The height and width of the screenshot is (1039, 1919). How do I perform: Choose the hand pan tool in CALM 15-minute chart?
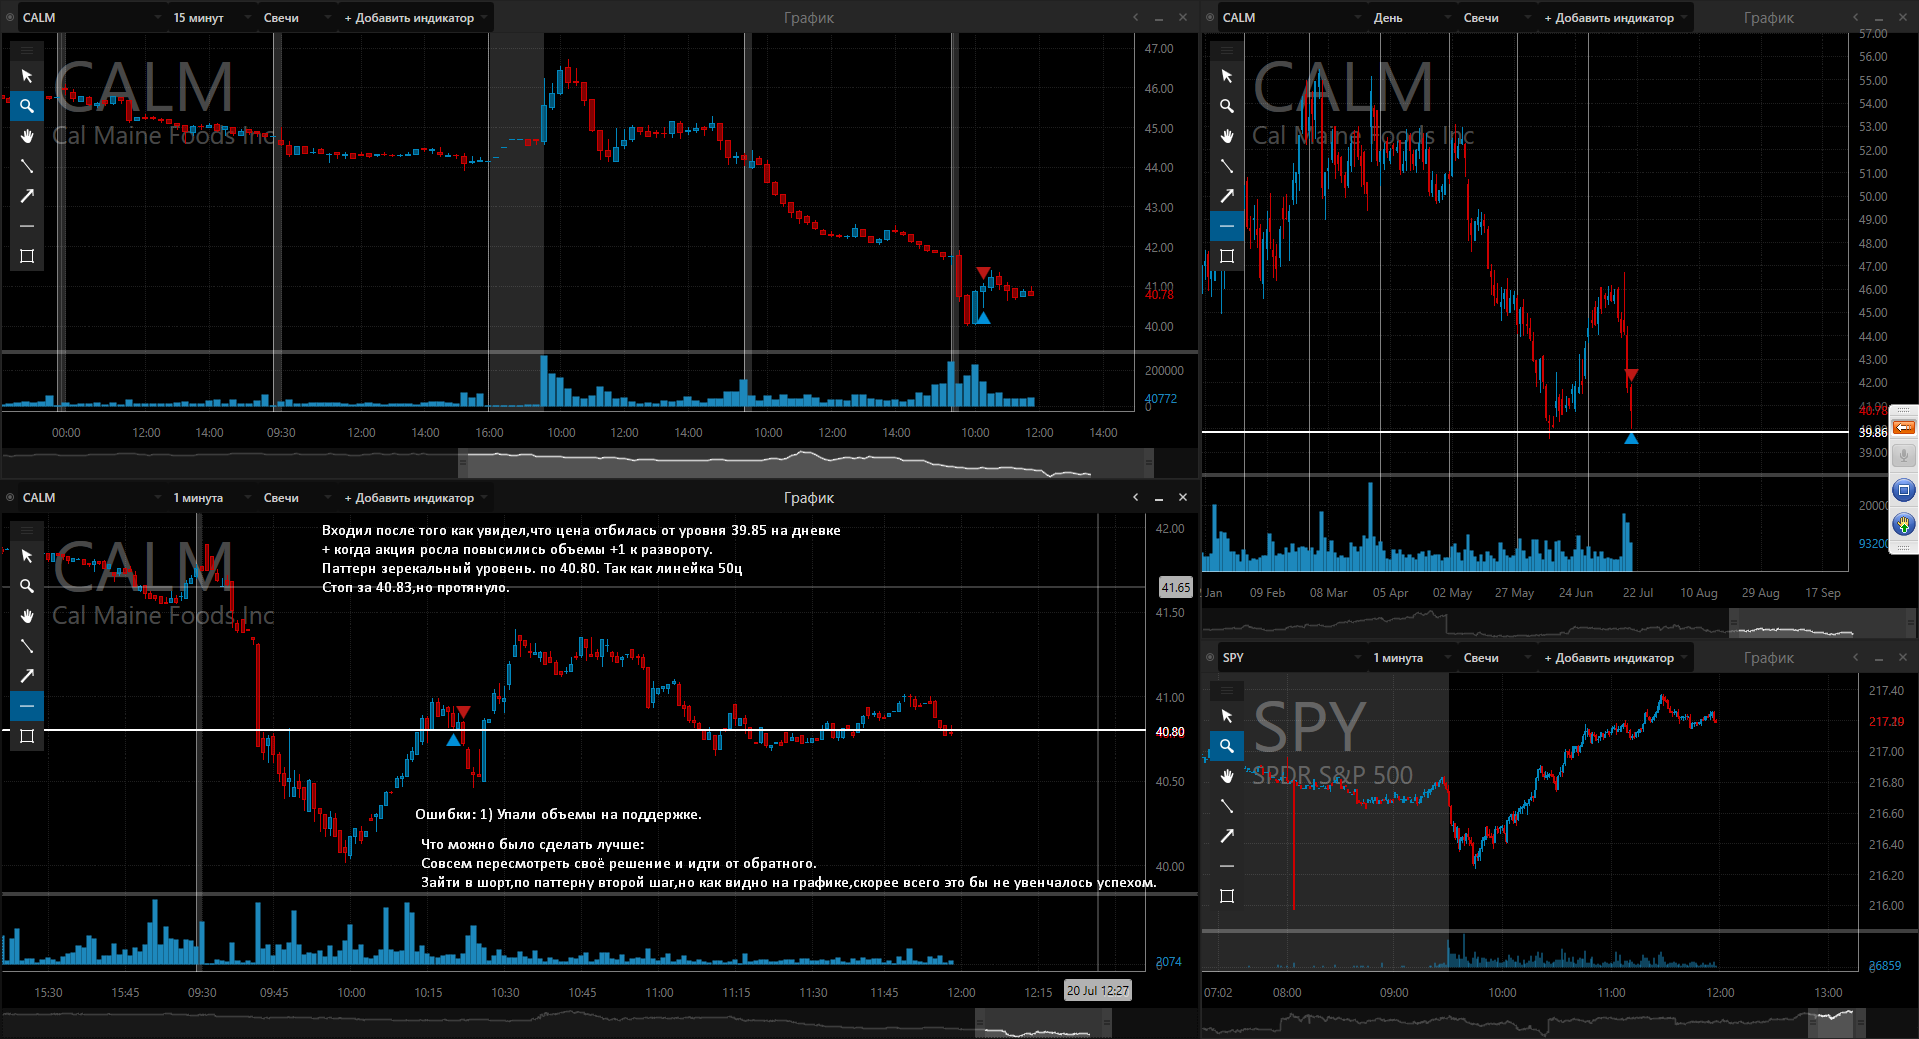click(27, 136)
